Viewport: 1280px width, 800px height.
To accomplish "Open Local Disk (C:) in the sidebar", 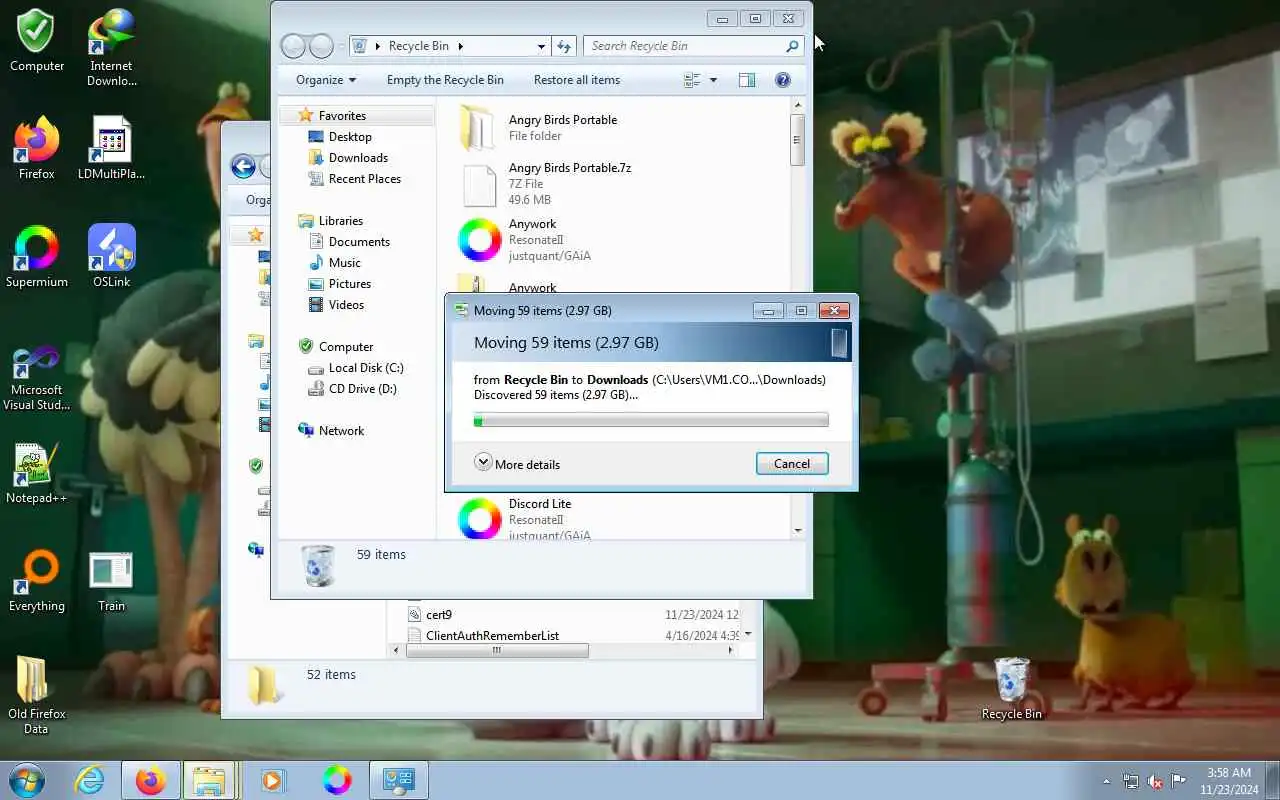I will 366,368.
